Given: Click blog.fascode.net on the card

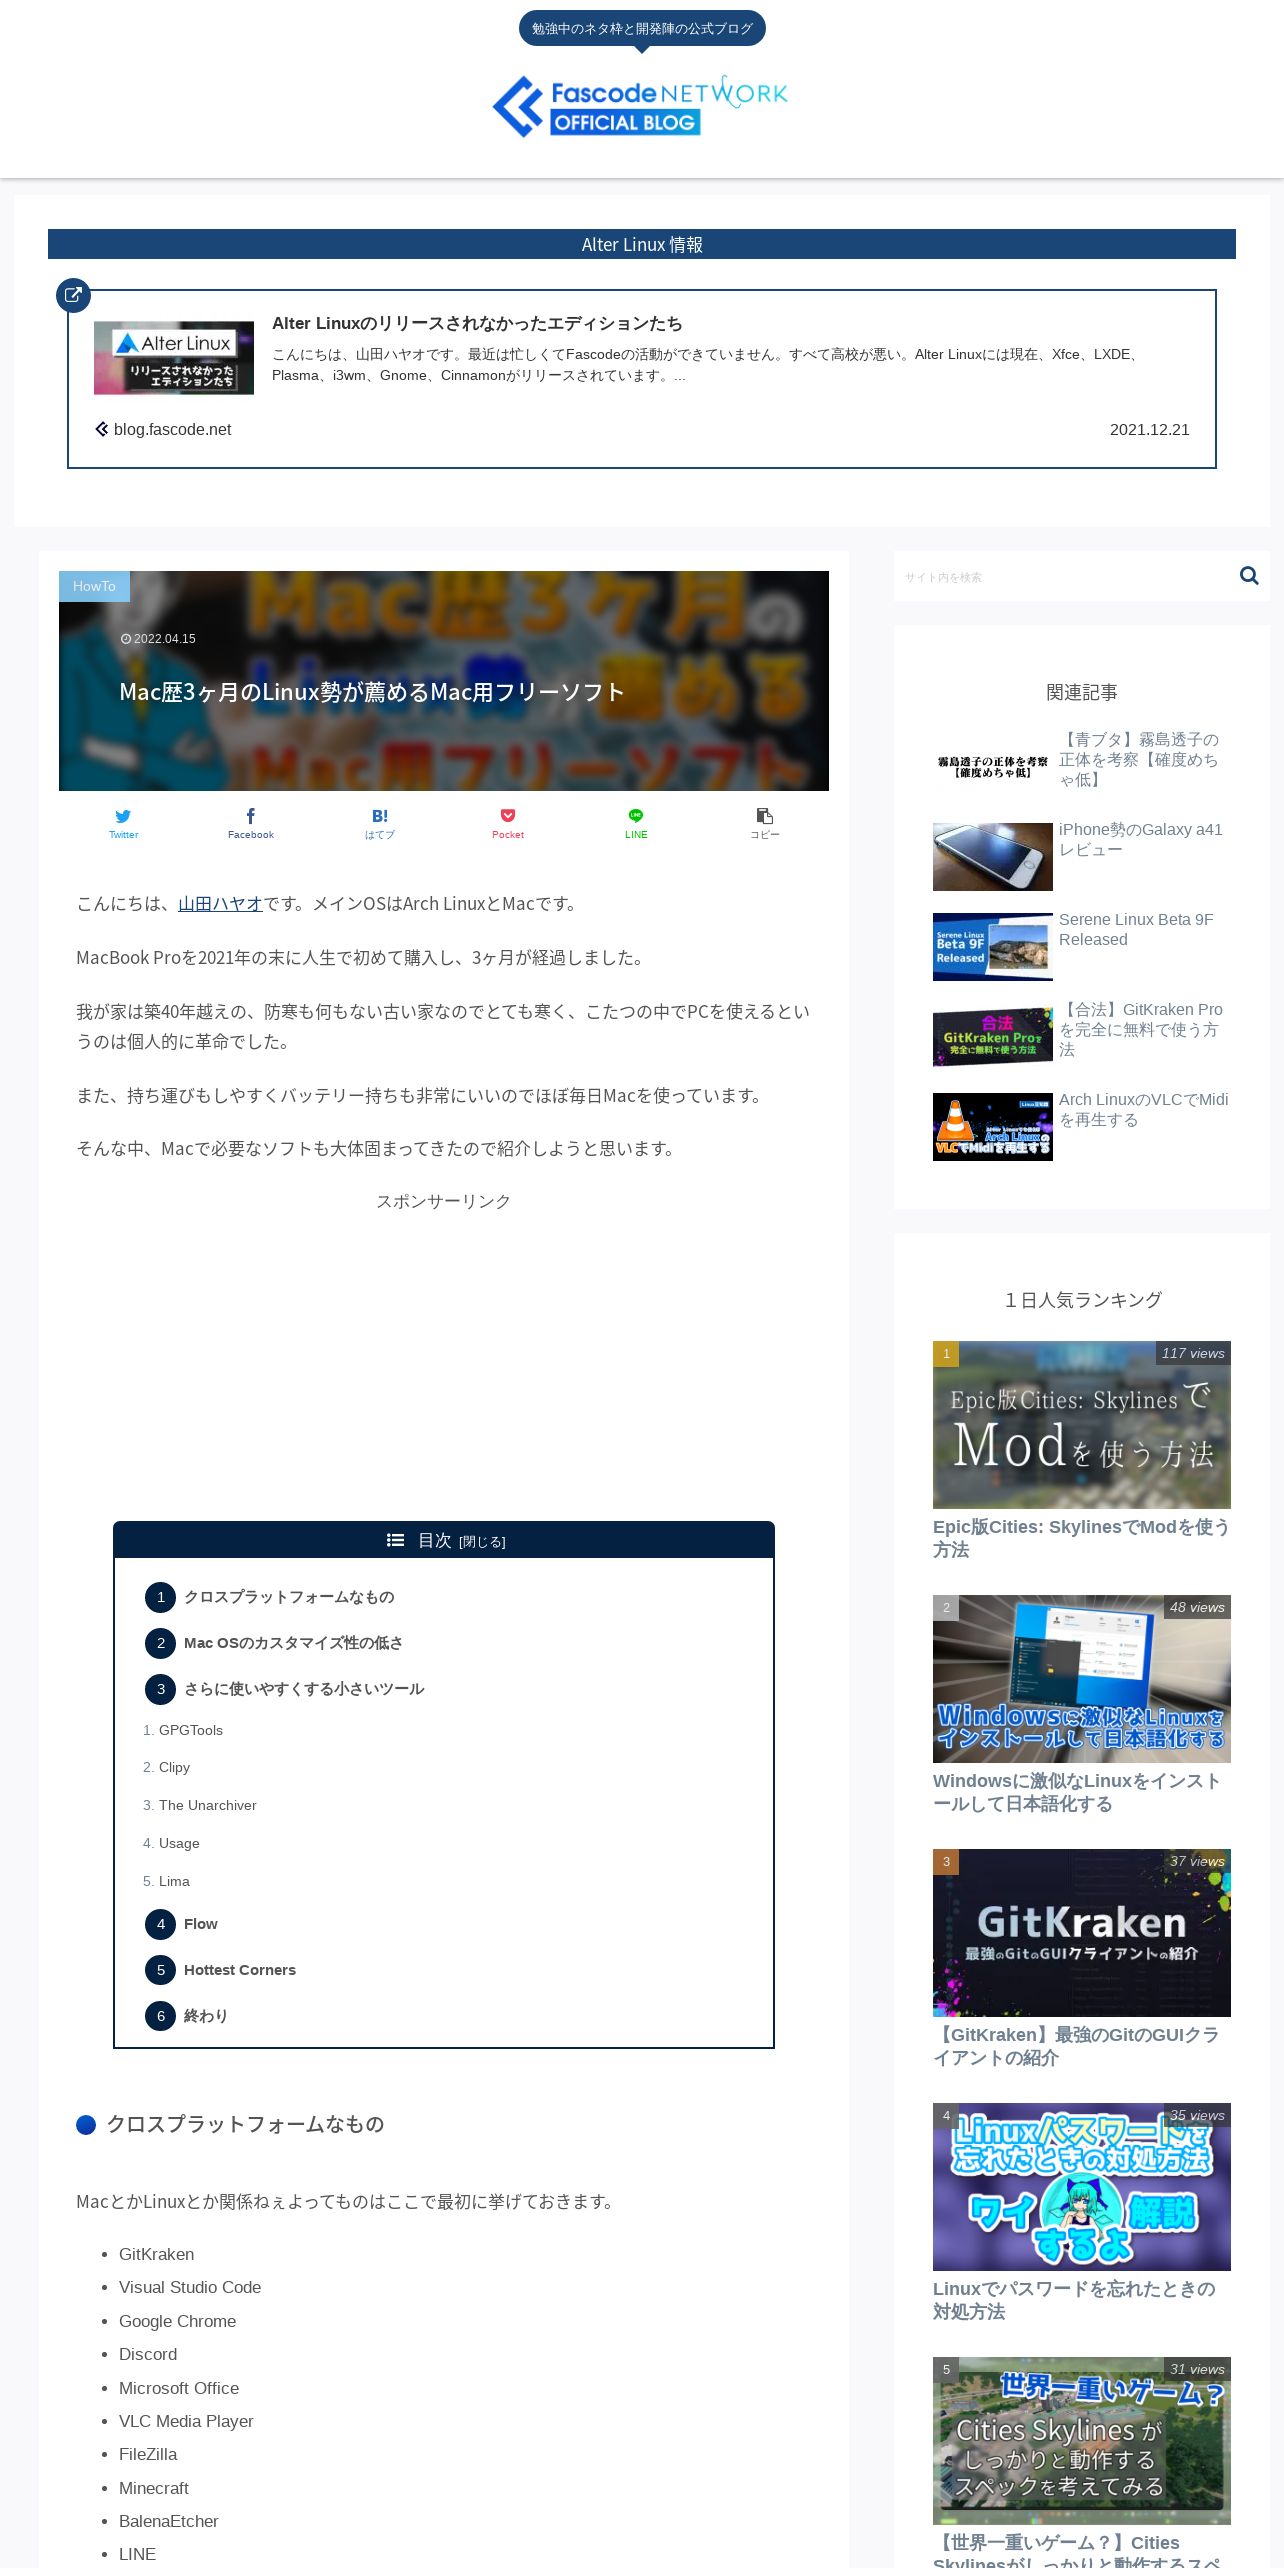Looking at the screenshot, I should pyautogui.click(x=172, y=430).
